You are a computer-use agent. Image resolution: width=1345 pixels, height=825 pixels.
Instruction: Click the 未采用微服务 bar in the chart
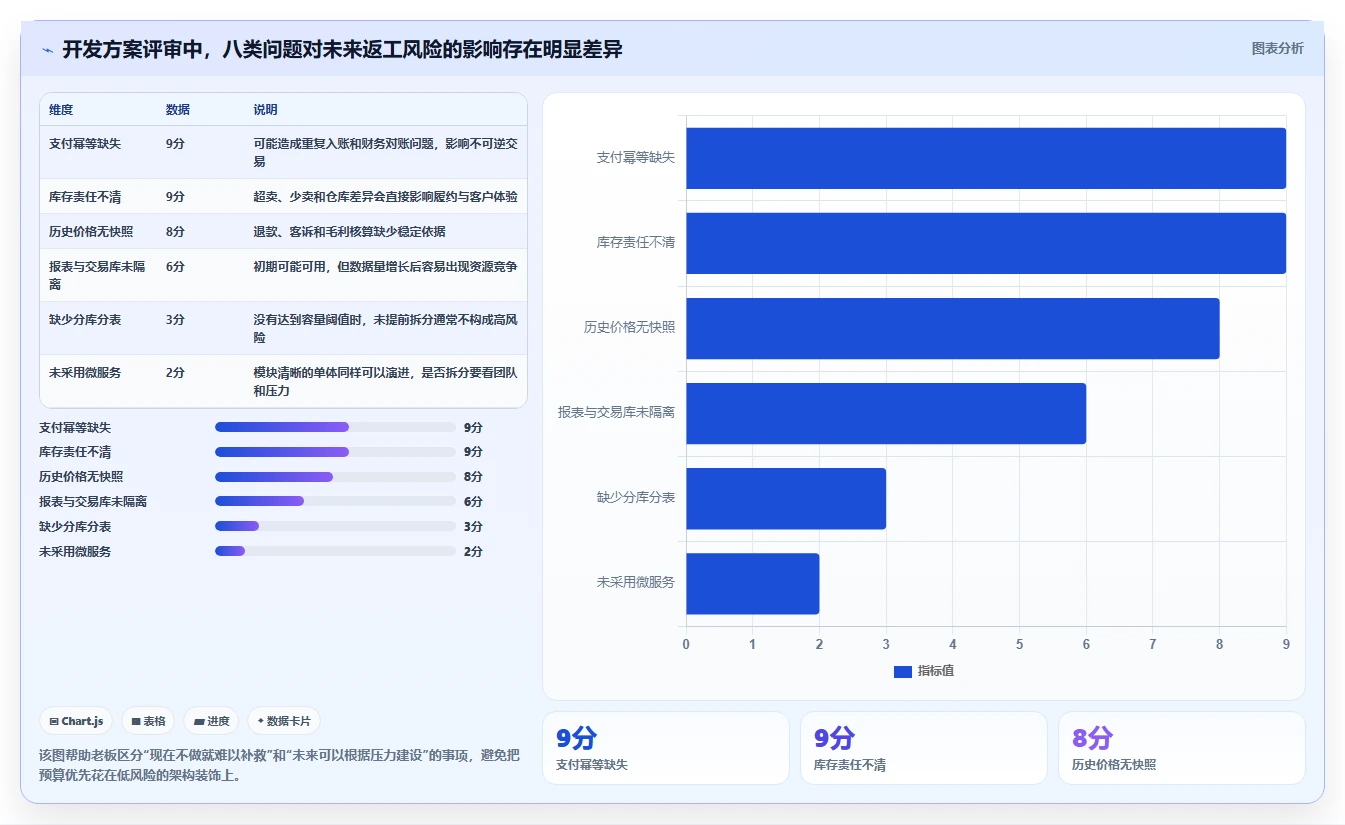tap(753, 583)
